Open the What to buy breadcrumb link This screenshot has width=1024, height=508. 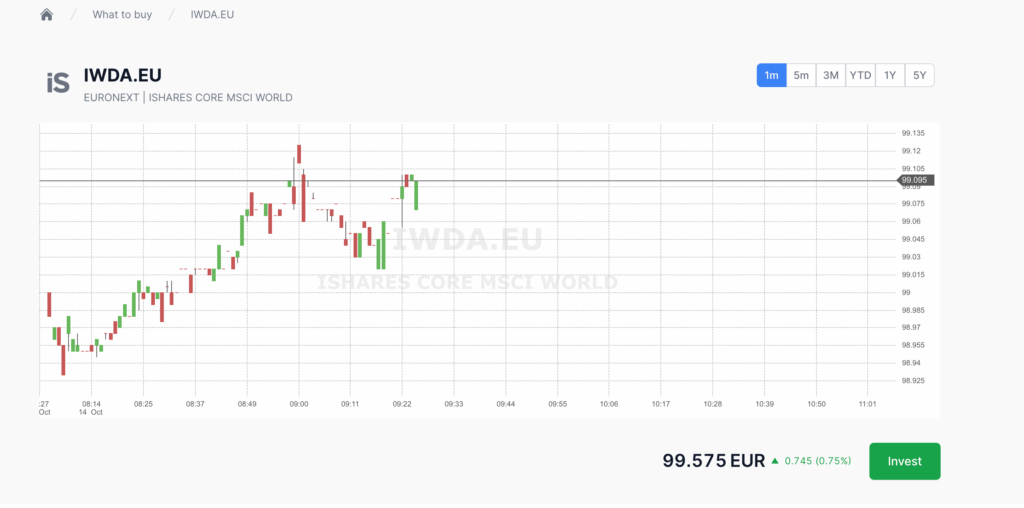(x=121, y=15)
